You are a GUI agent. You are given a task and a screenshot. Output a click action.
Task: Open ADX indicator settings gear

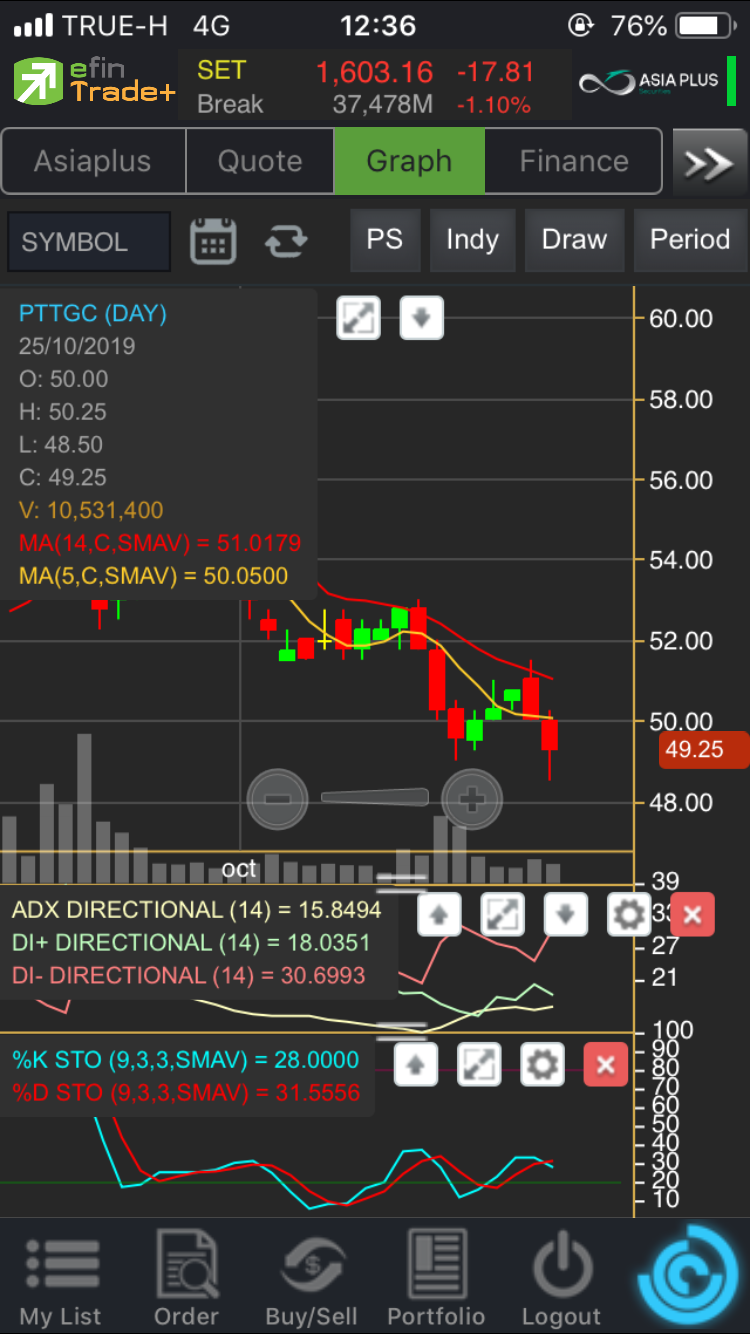coord(629,914)
